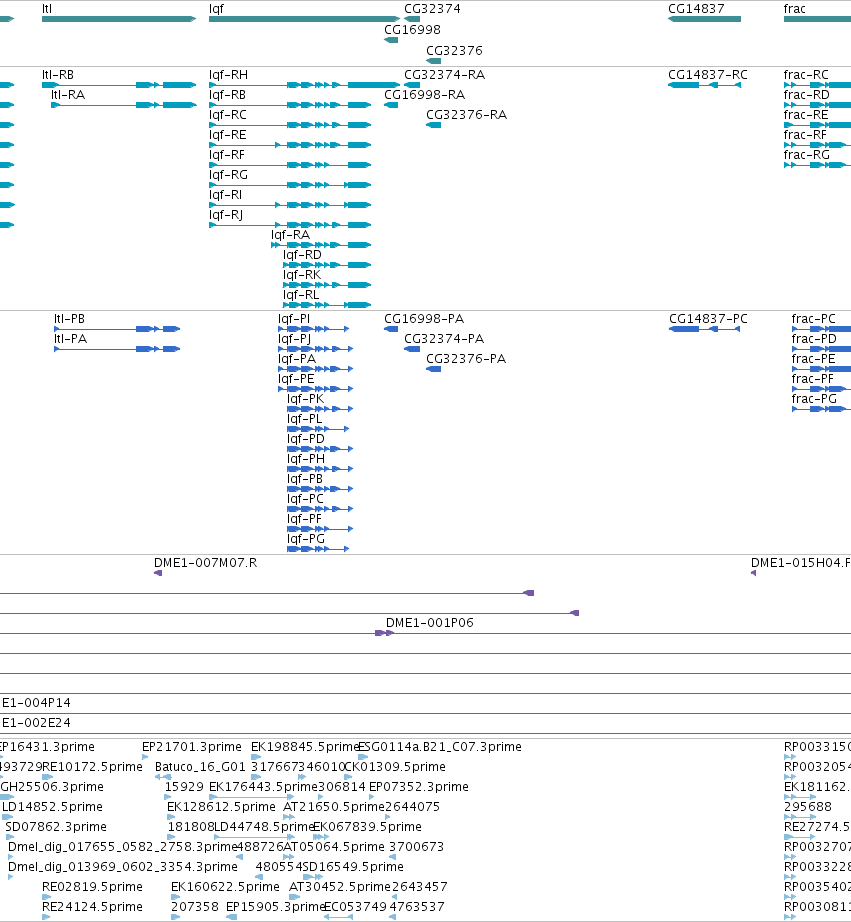Pick transcript lqf-RE
Viewport: 851px width, 922px height.
point(227,135)
